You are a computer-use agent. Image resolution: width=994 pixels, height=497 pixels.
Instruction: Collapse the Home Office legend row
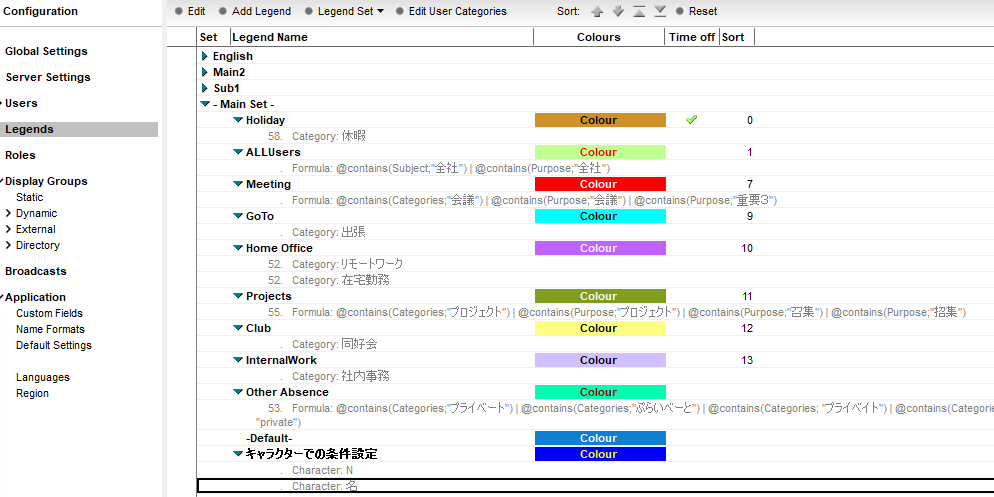[238, 248]
